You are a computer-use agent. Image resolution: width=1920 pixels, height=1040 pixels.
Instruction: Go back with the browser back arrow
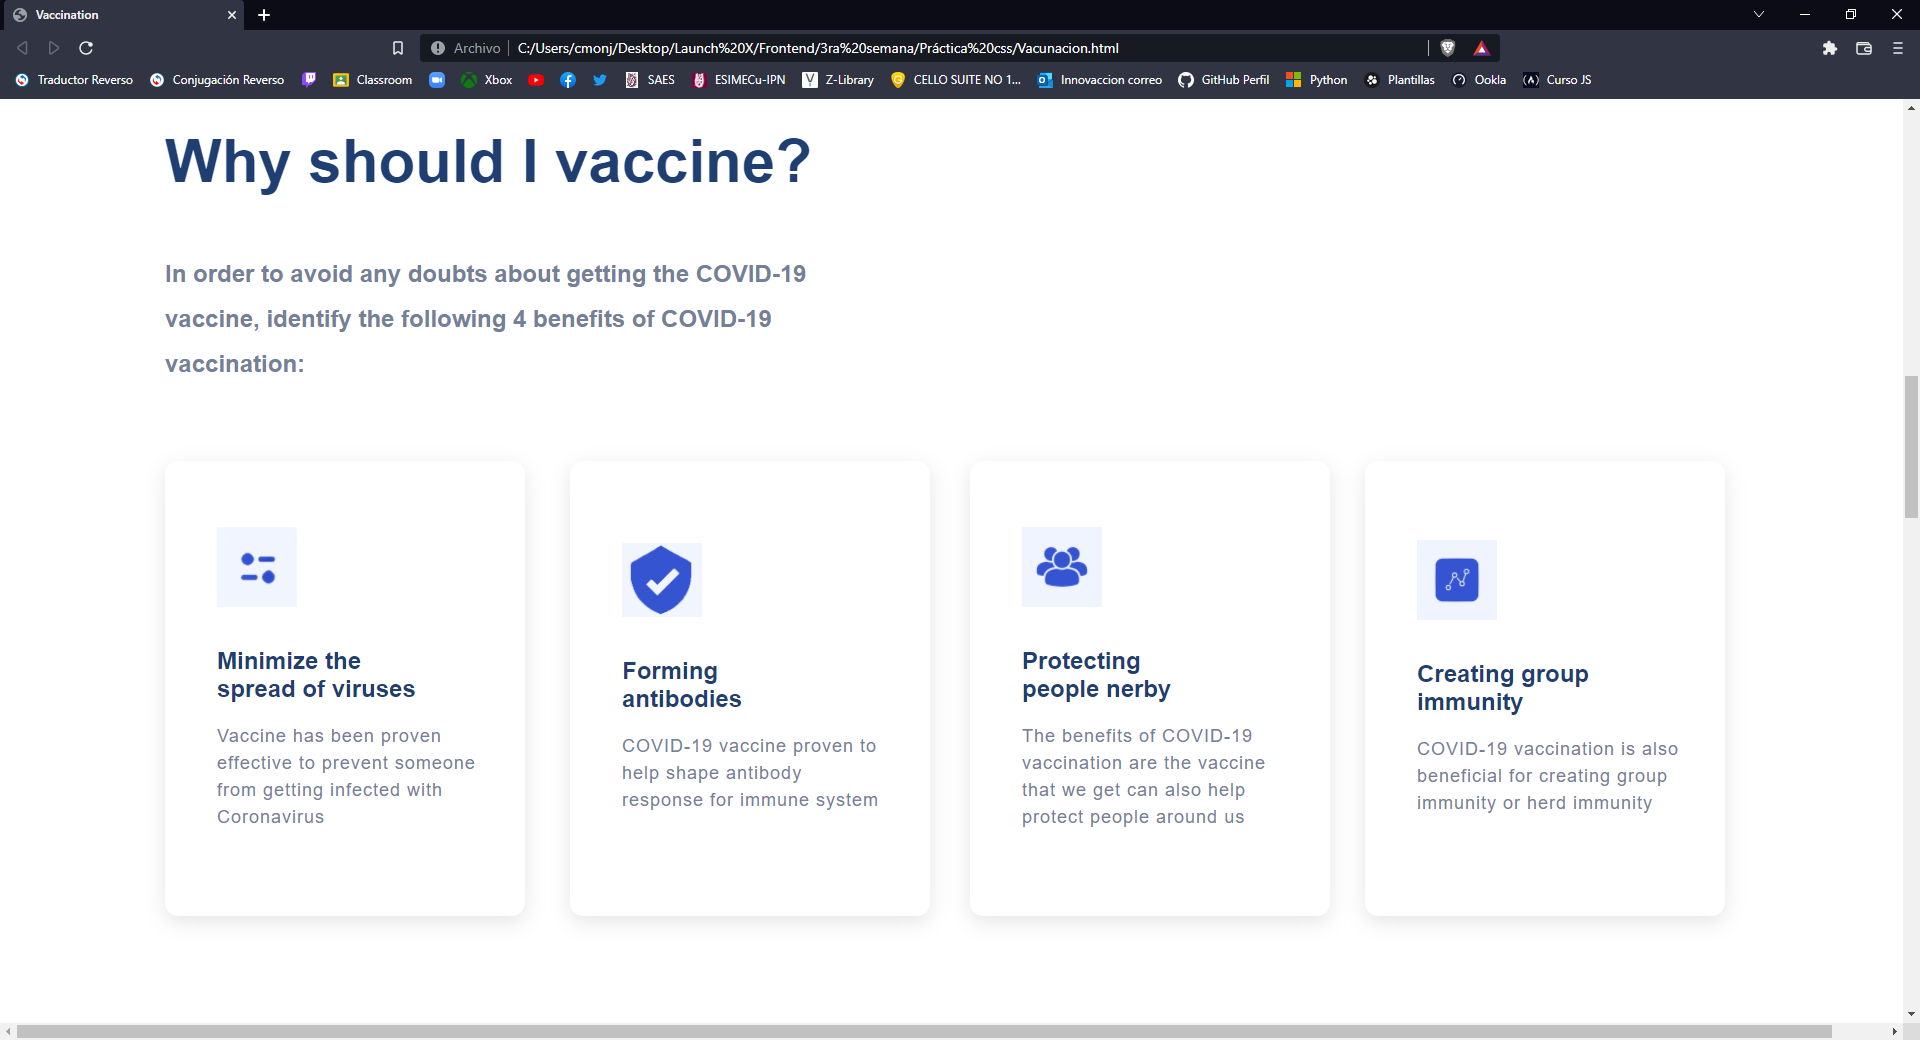tap(22, 48)
